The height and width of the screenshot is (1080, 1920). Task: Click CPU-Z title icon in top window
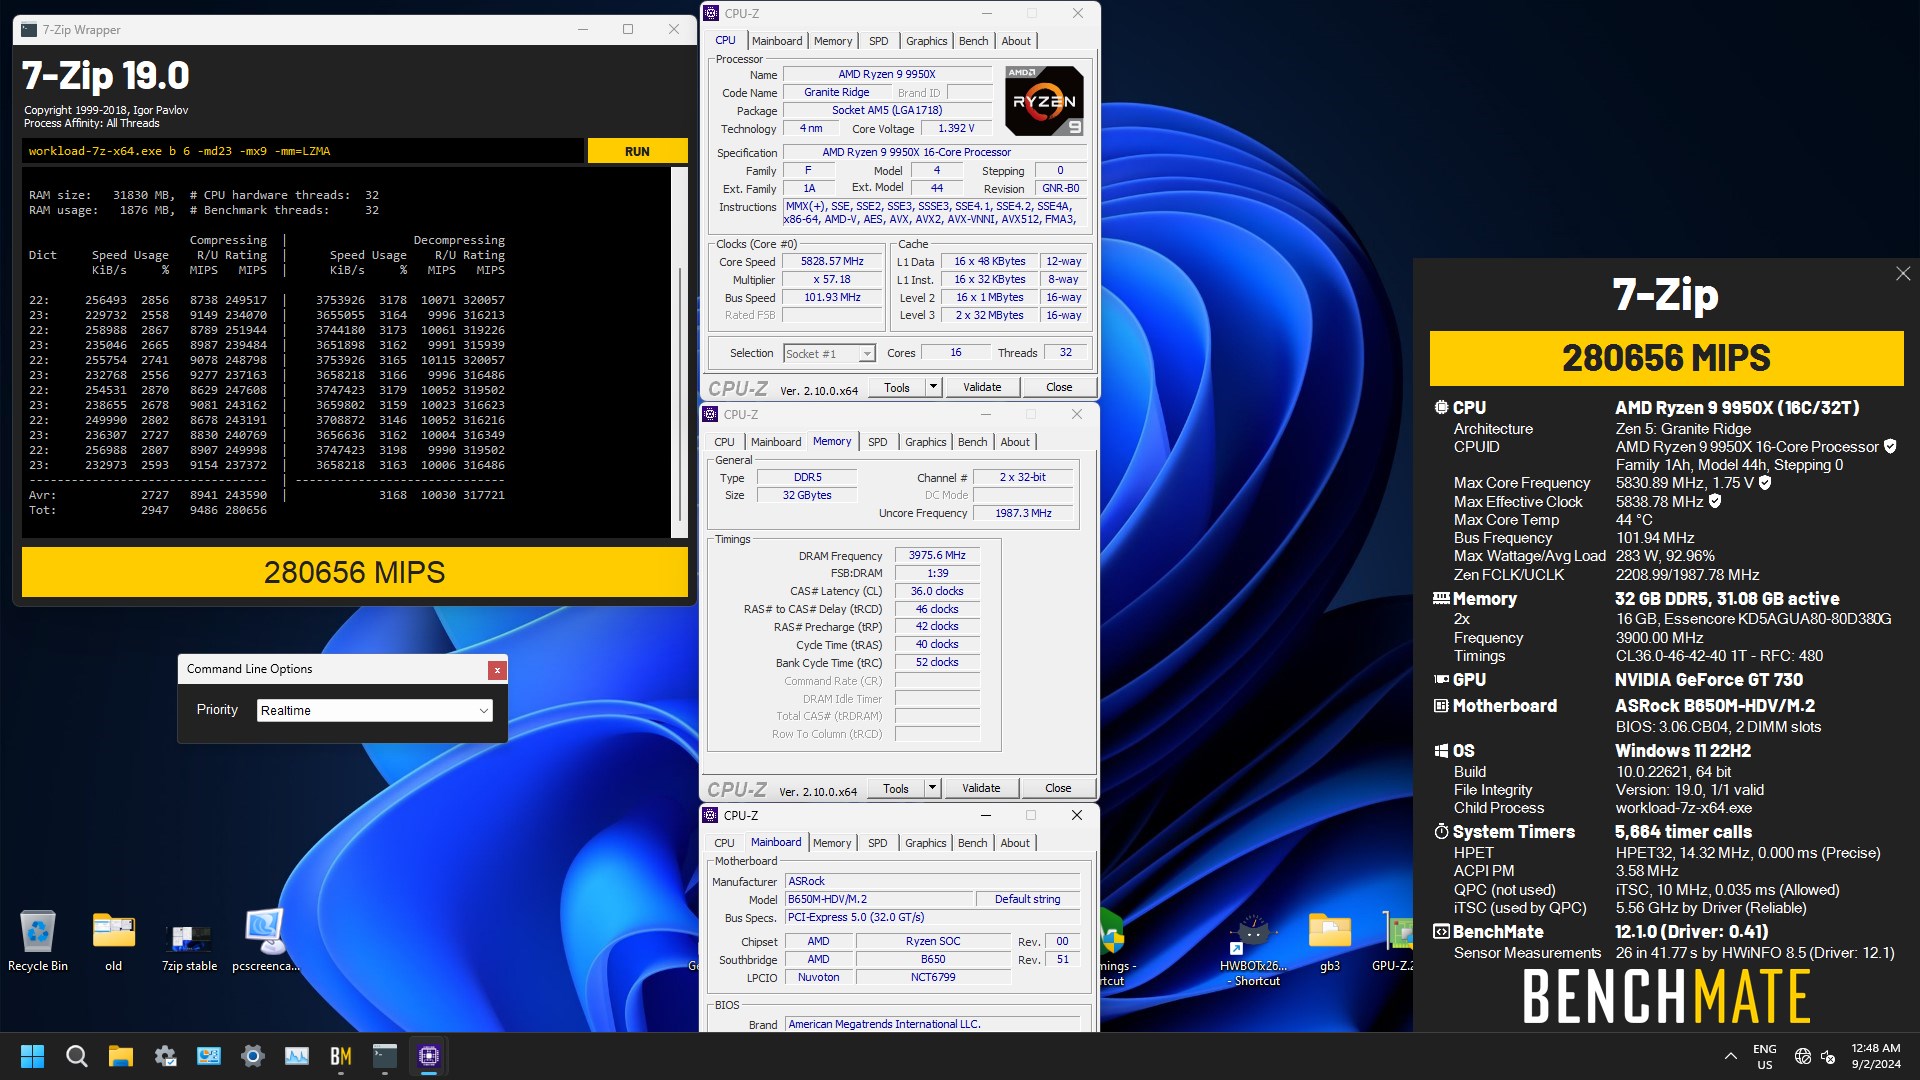point(711,13)
